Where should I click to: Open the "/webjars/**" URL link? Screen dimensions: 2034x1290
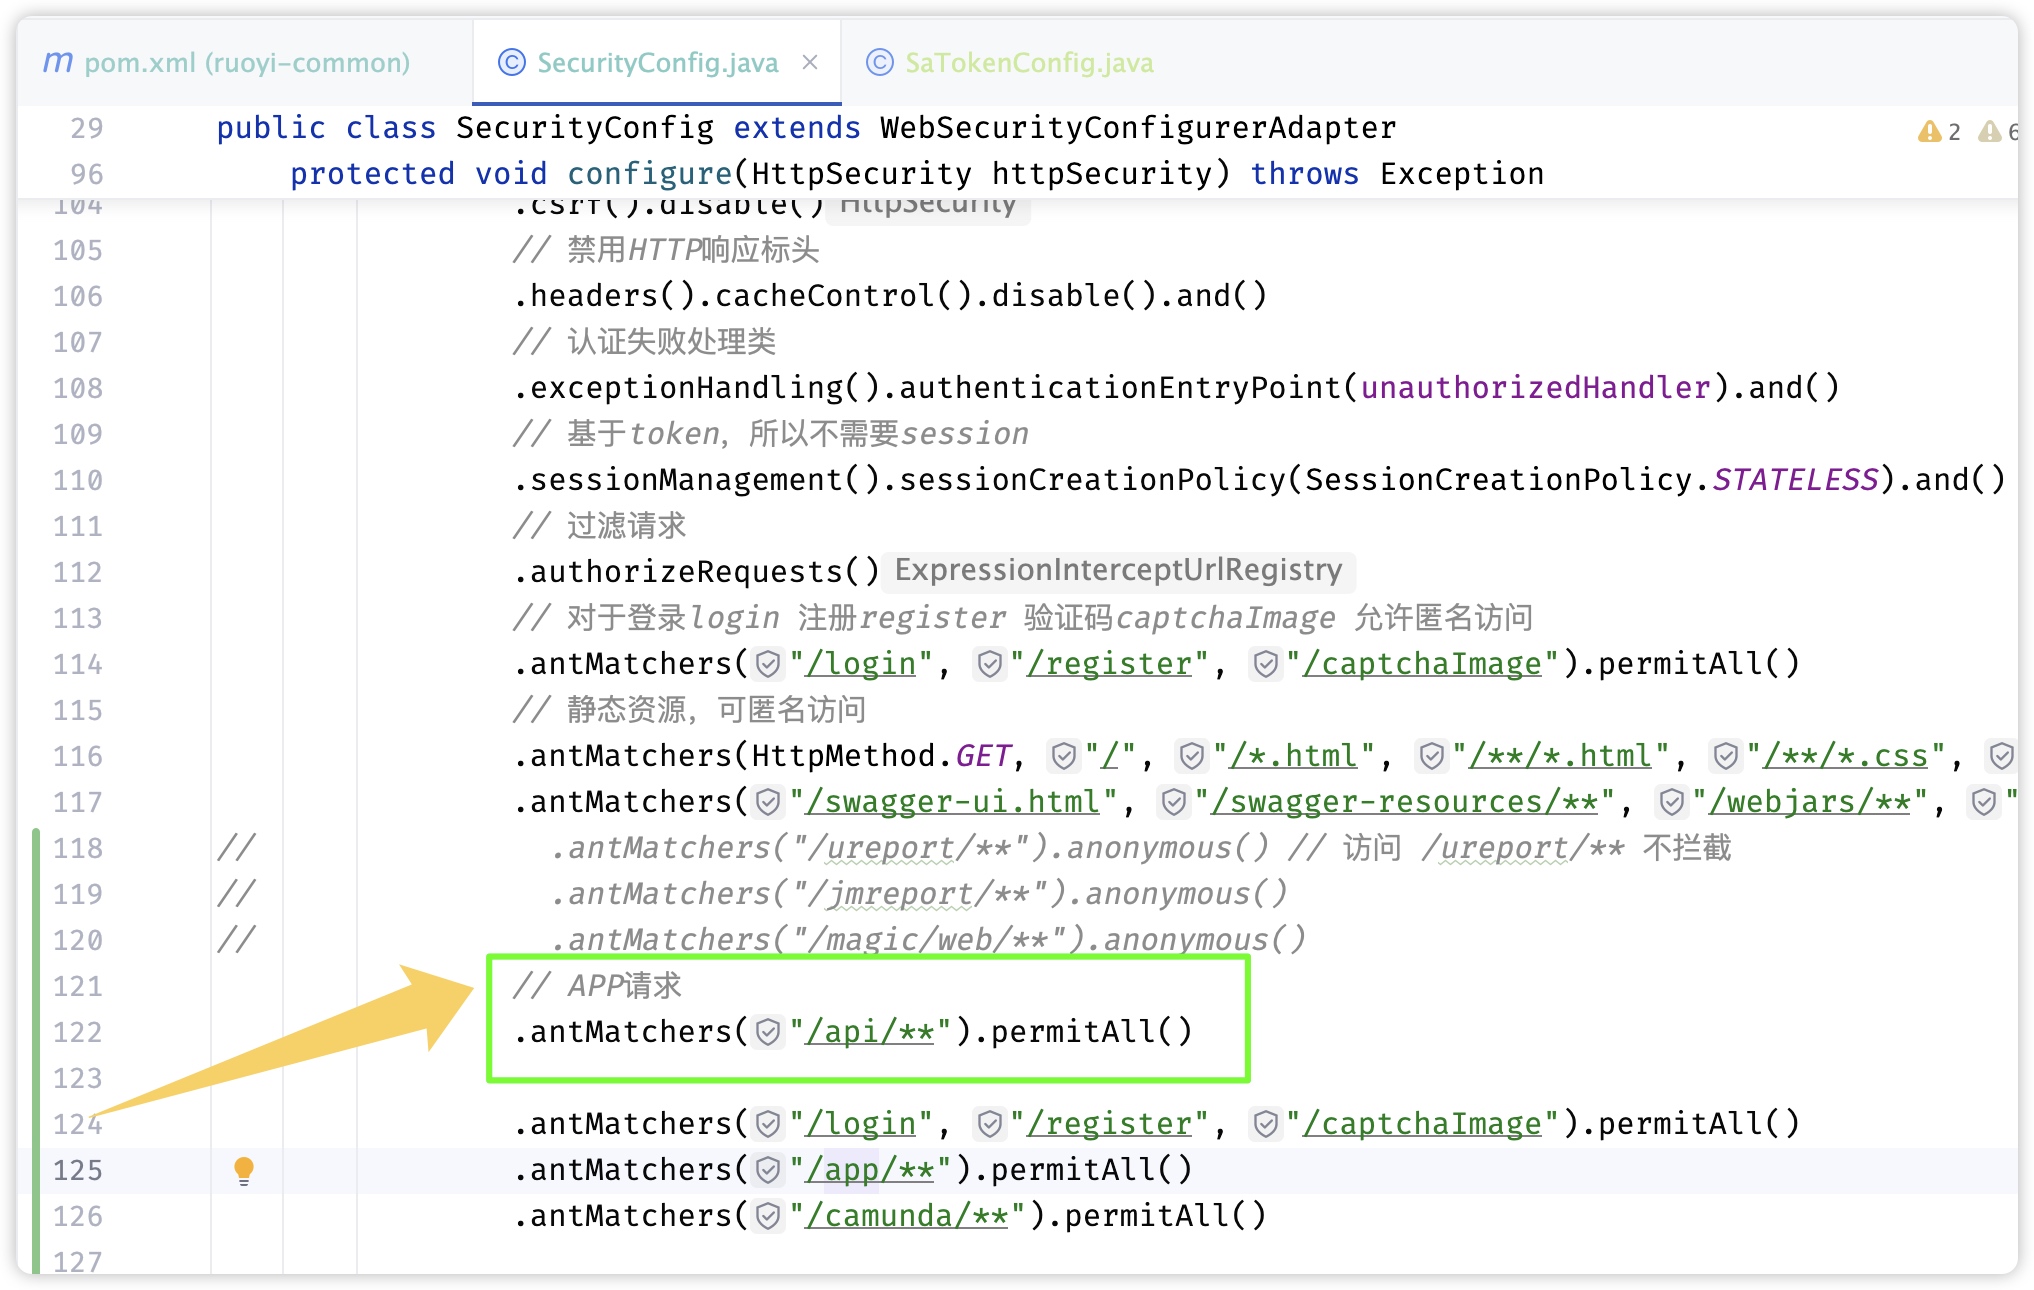point(1810,802)
